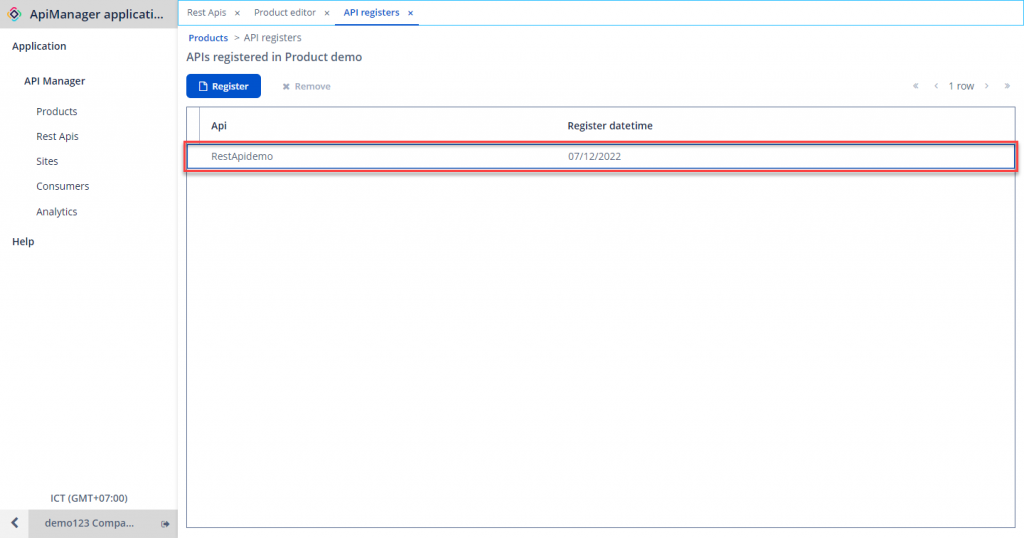Close the Product editor tab
The image size is (1024, 538).
click(327, 13)
